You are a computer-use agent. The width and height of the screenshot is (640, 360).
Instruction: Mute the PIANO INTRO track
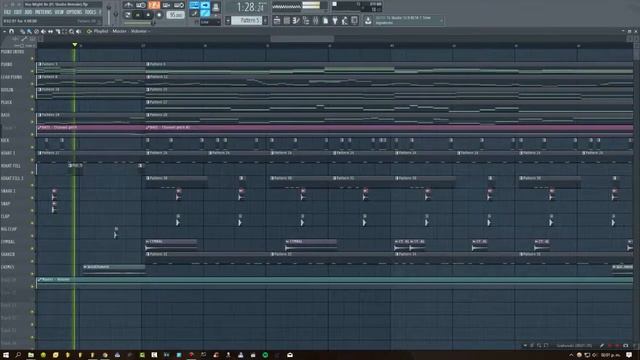click(32, 58)
